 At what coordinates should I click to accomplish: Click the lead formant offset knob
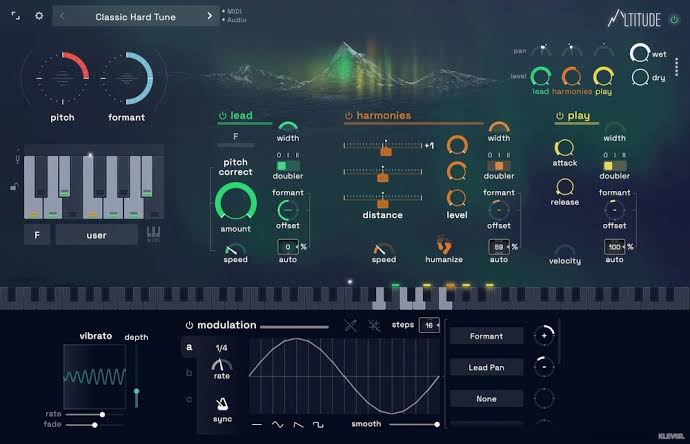coord(288,210)
